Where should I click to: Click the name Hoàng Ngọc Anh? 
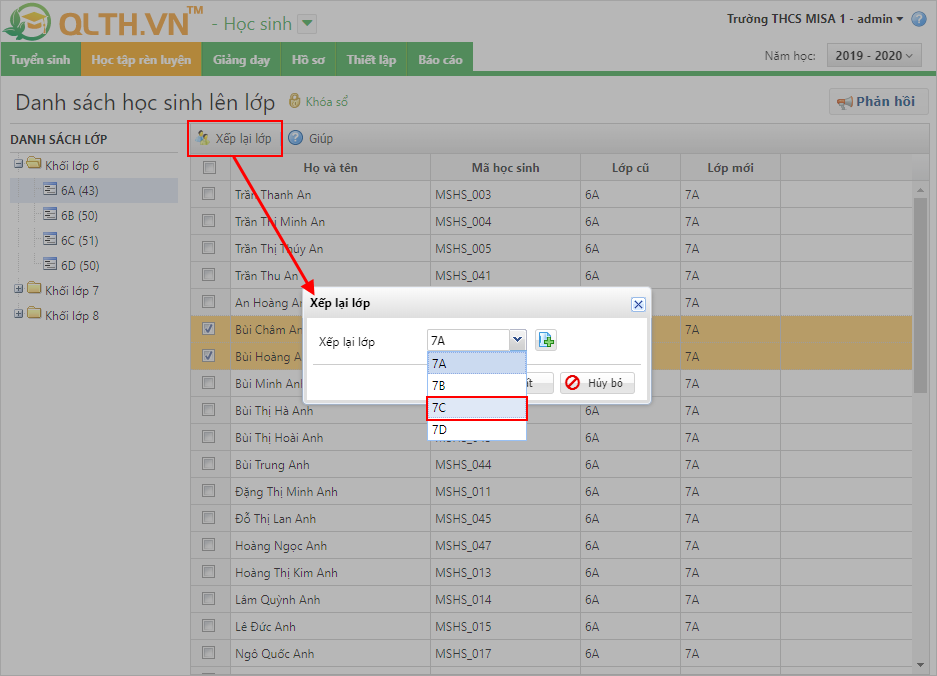coord(281,546)
